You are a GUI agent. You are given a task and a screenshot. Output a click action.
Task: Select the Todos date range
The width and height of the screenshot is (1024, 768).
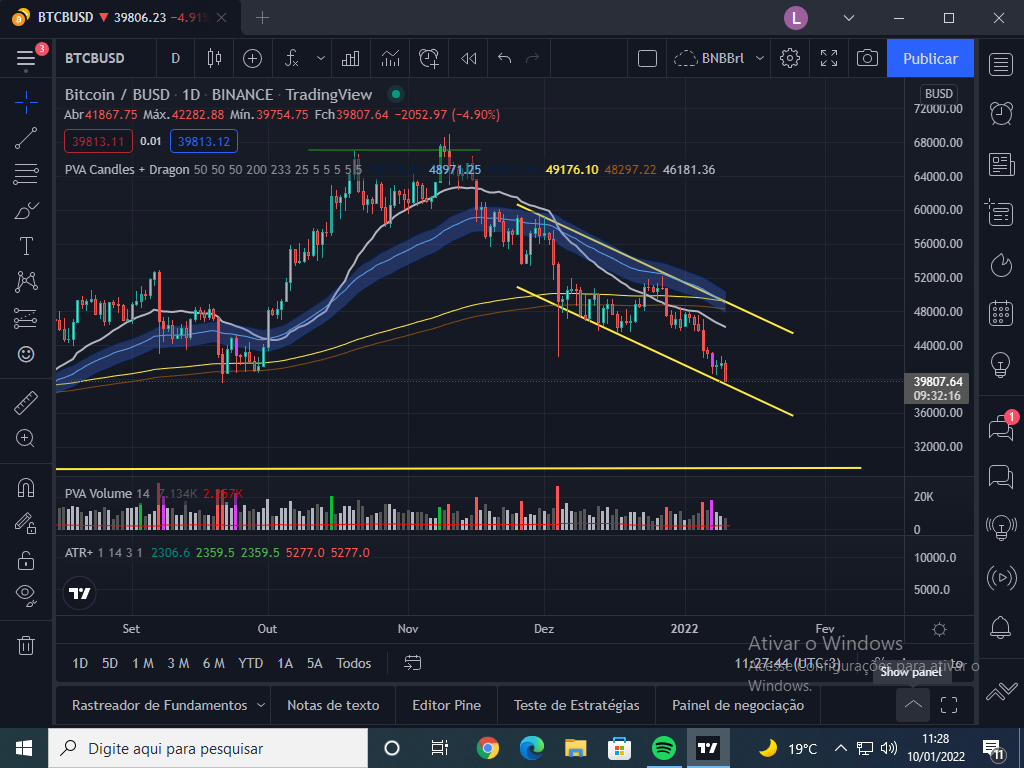353,663
